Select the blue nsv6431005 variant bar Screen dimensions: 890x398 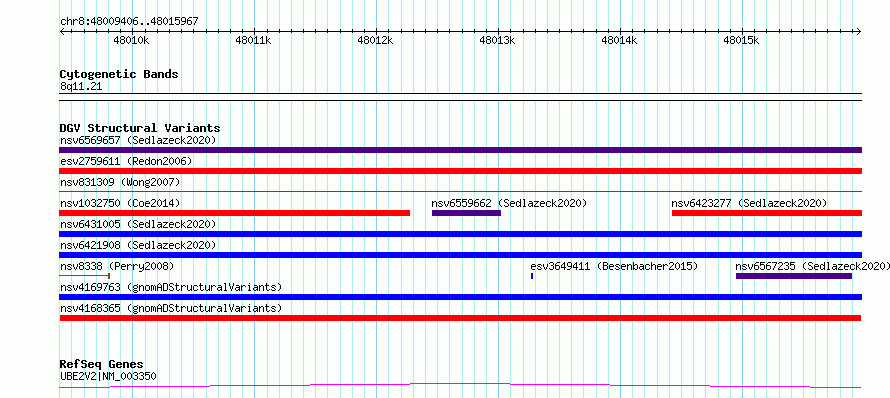(x=460, y=234)
